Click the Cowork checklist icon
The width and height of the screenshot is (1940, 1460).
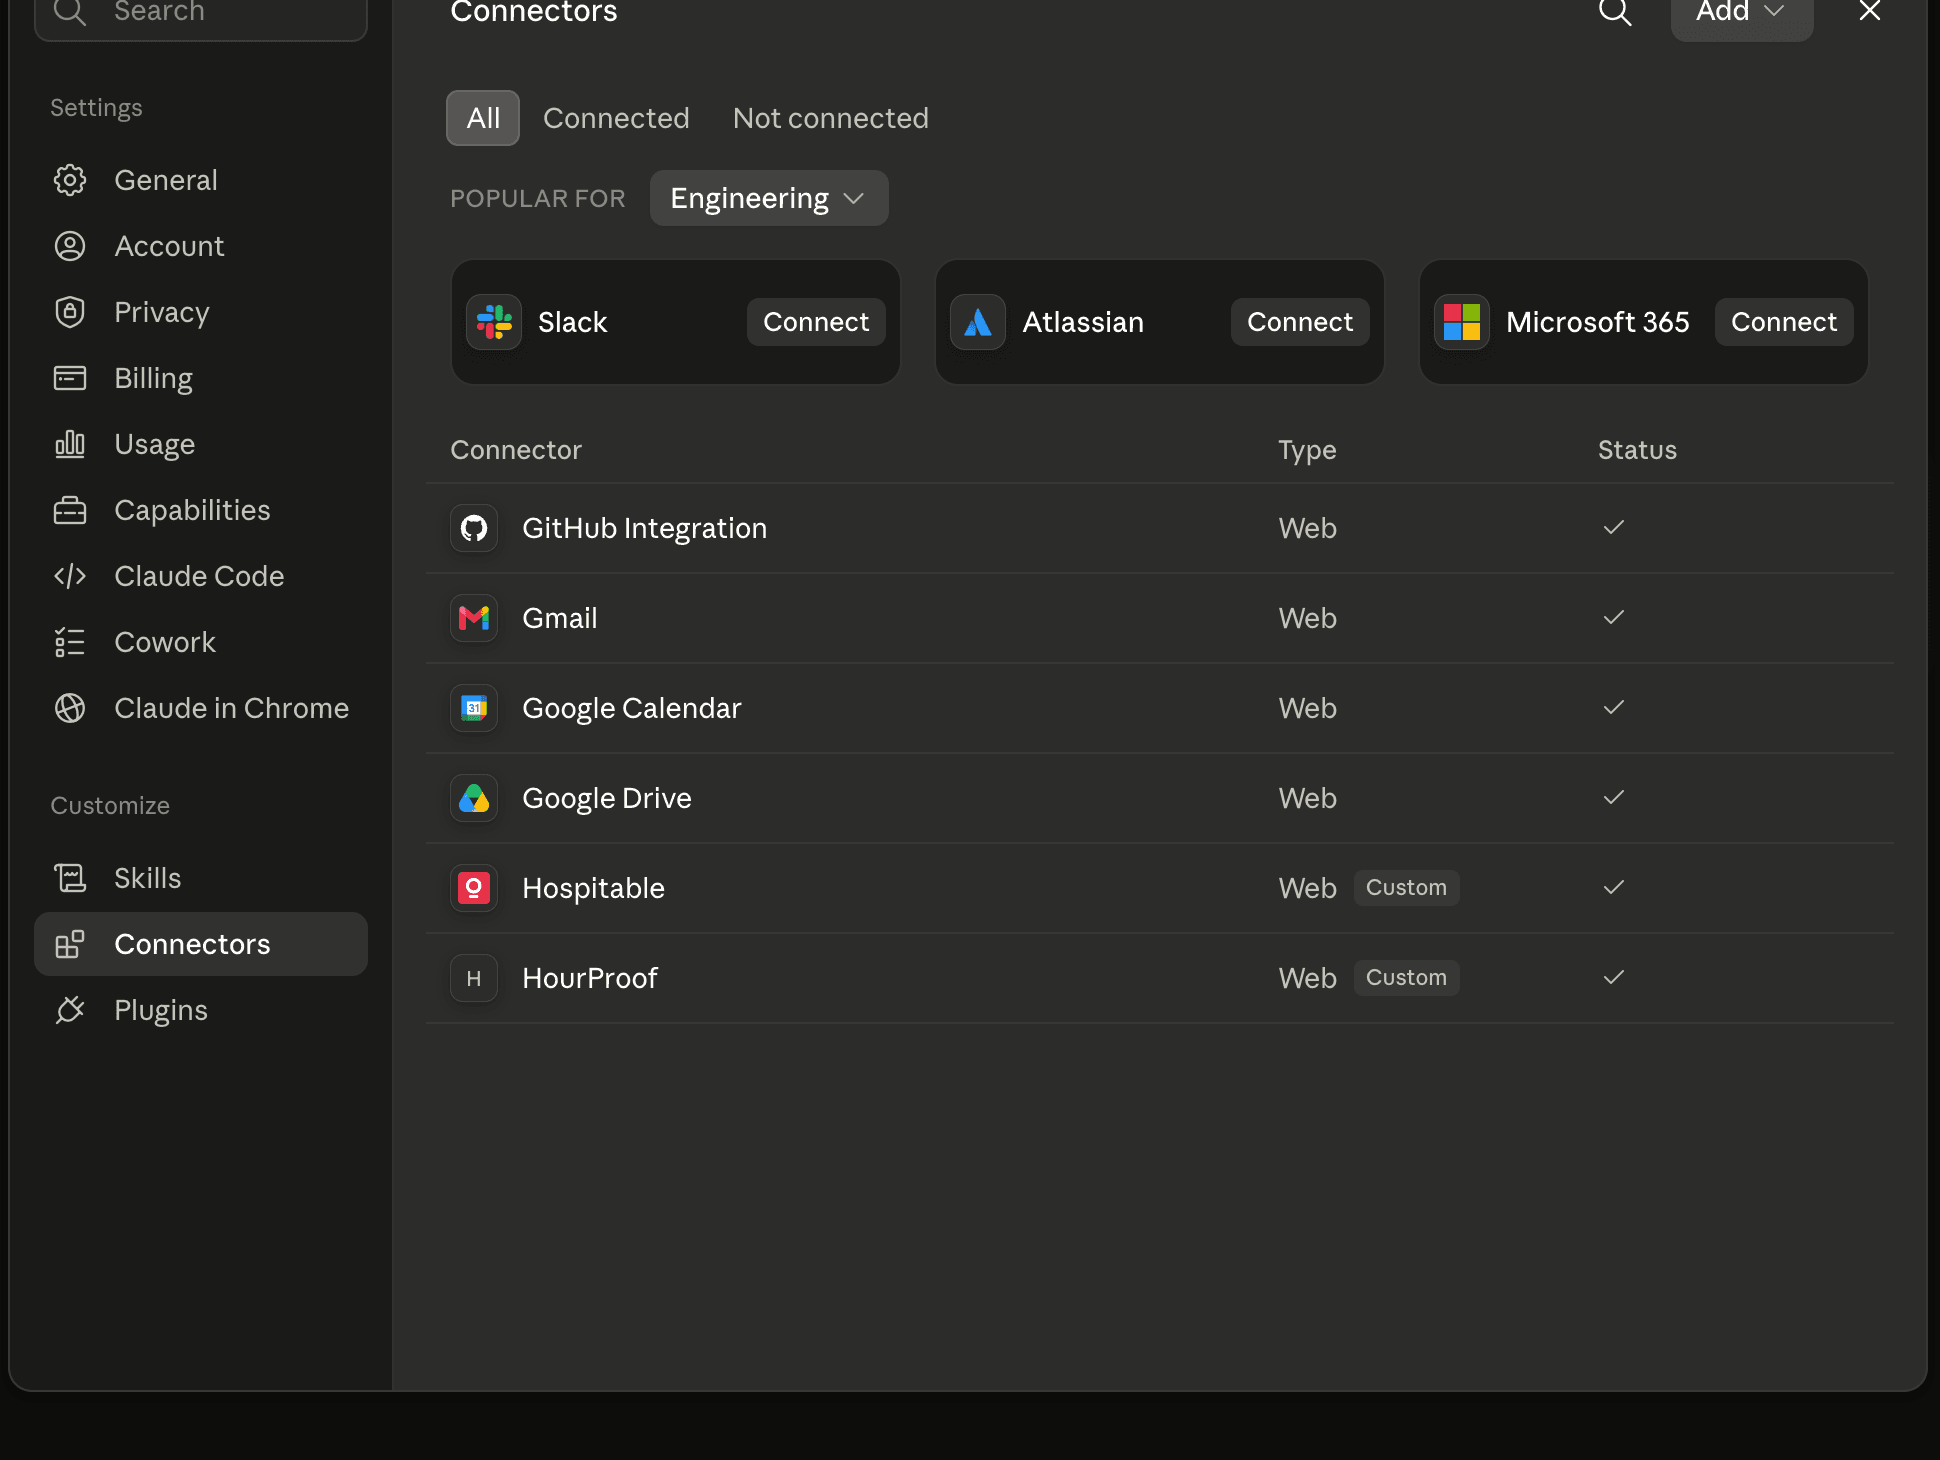pyautogui.click(x=70, y=642)
